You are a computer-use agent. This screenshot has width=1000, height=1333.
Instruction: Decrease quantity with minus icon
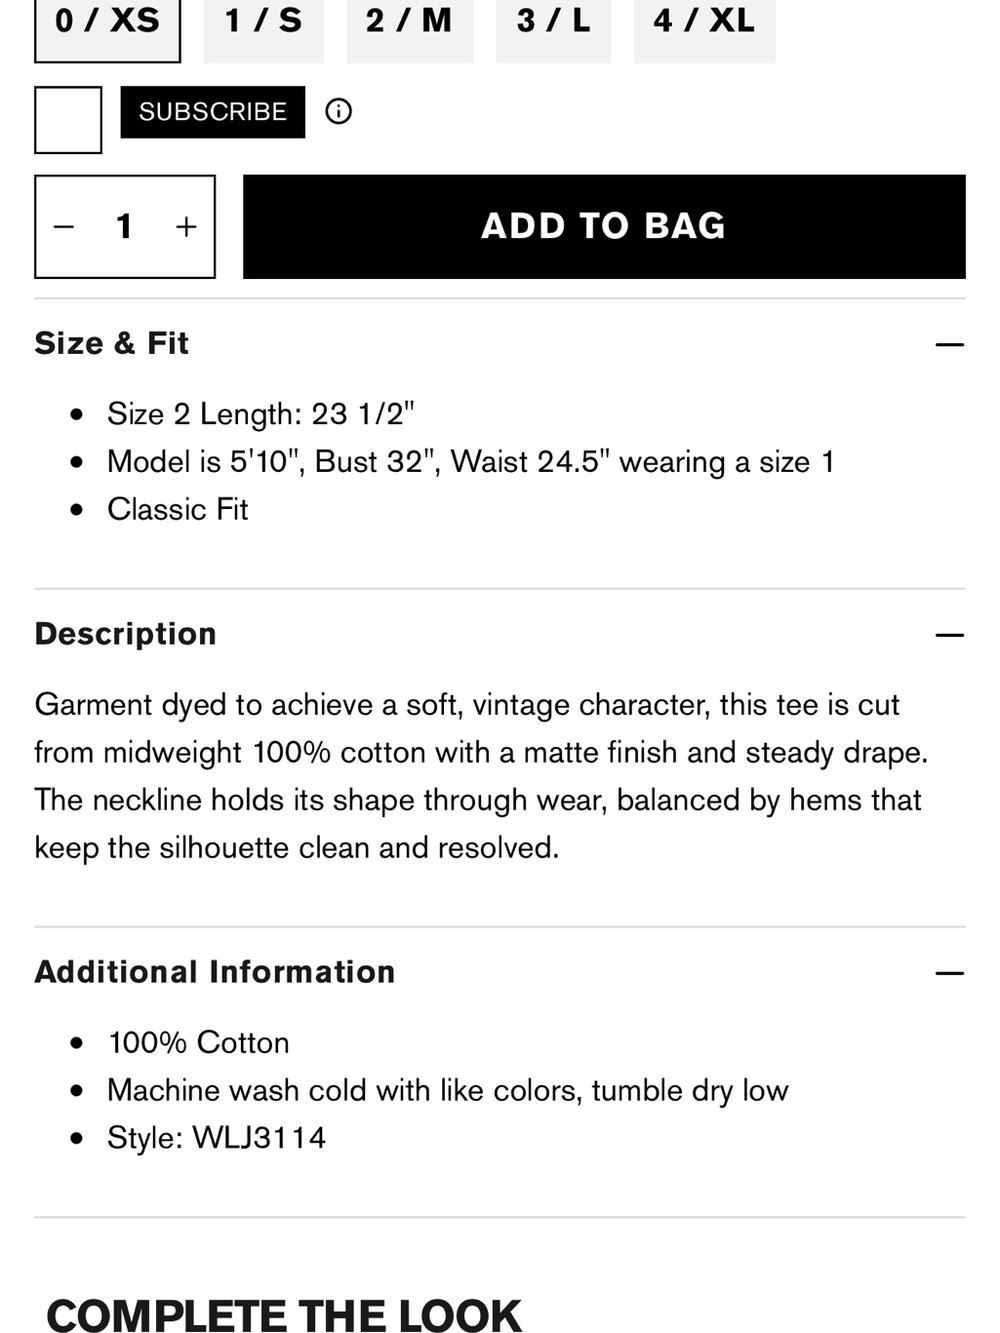point(64,227)
